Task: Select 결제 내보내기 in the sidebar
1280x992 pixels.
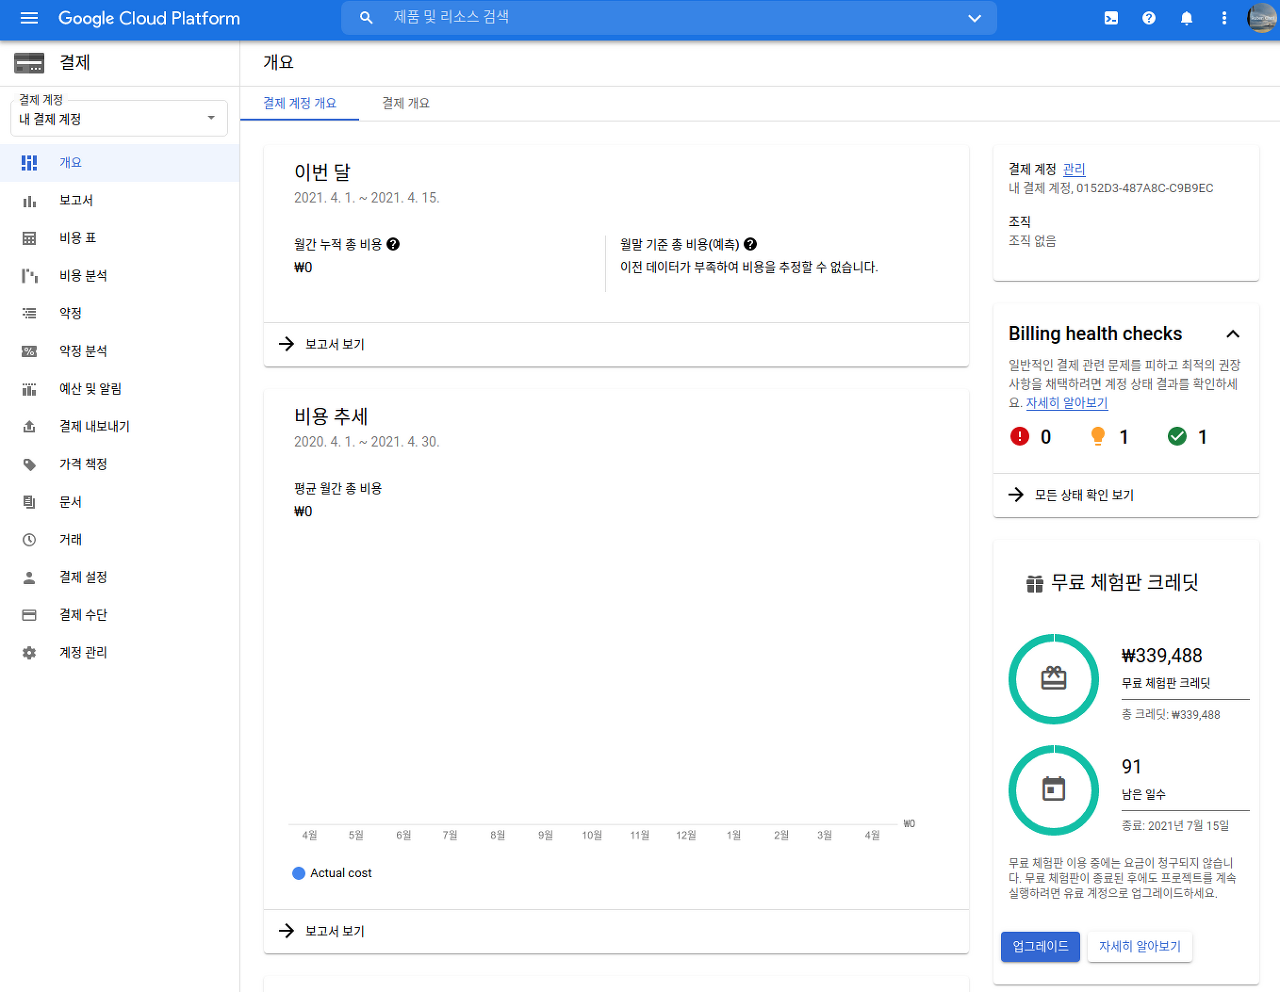Action: pyautogui.click(x=120, y=426)
